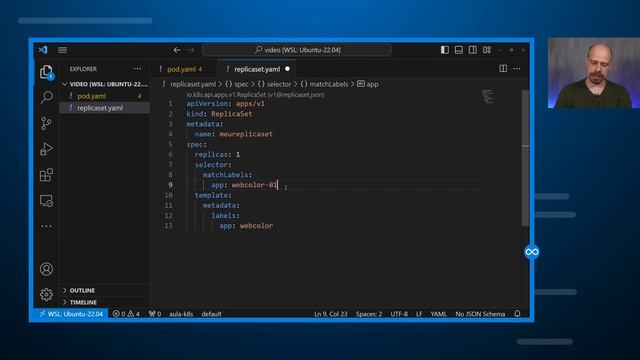
Task: Go forward with the right arrow
Action: click(x=191, y=50)
